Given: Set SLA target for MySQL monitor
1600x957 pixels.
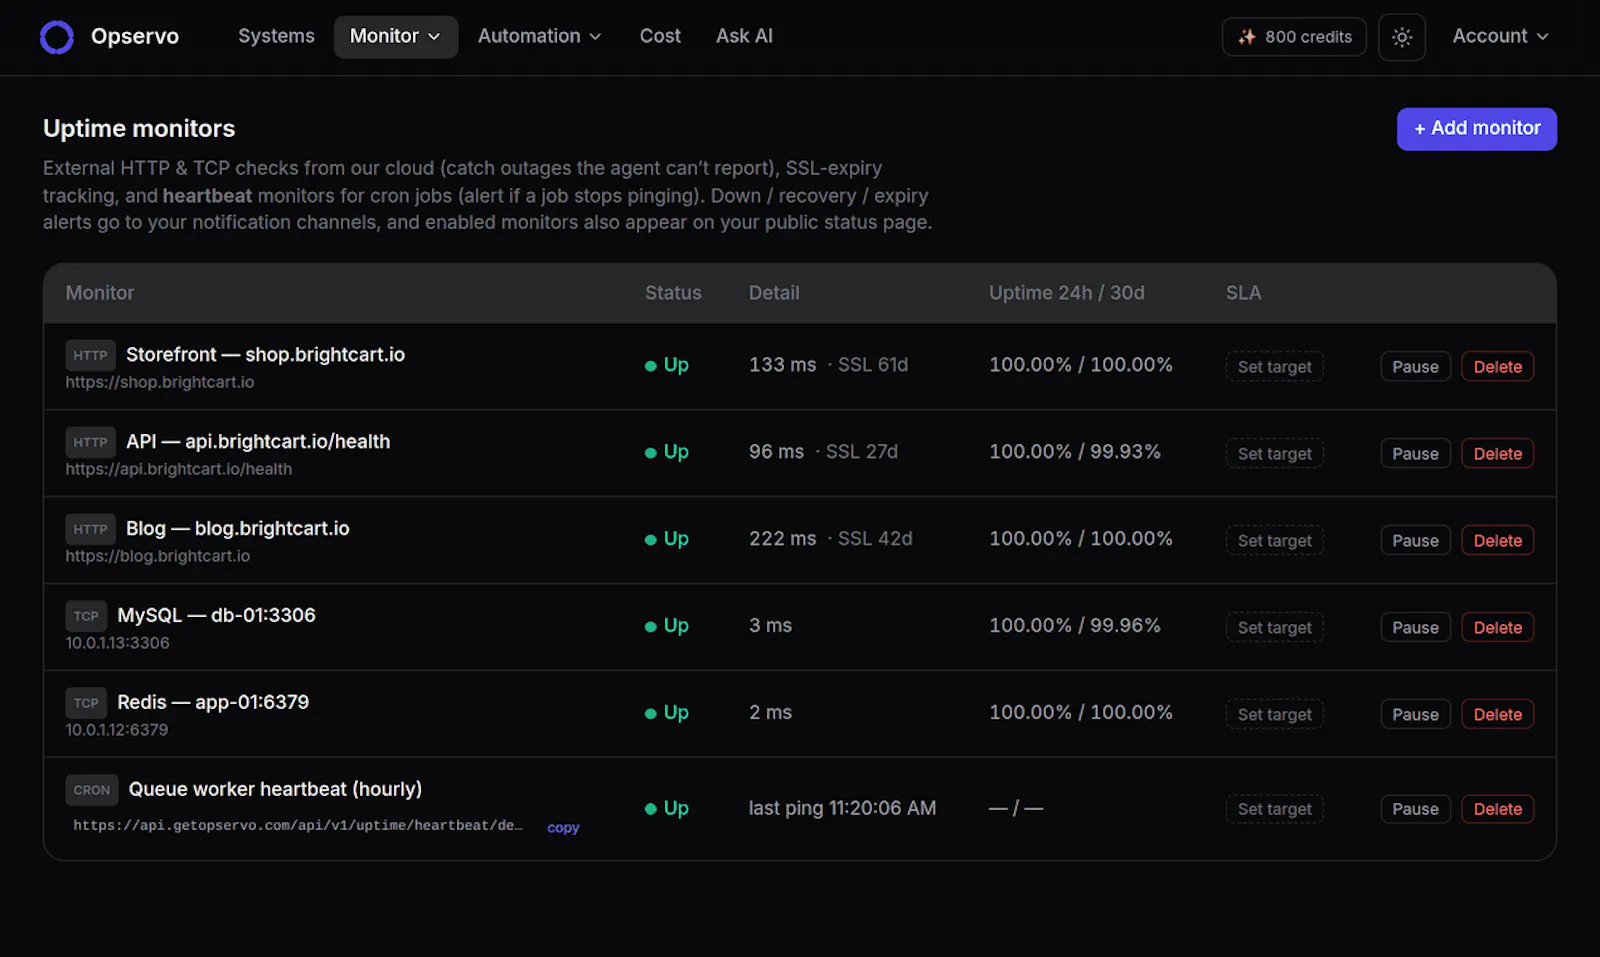Looking at the screenshot, I should pyautogui.click(x=1274, y=628).
